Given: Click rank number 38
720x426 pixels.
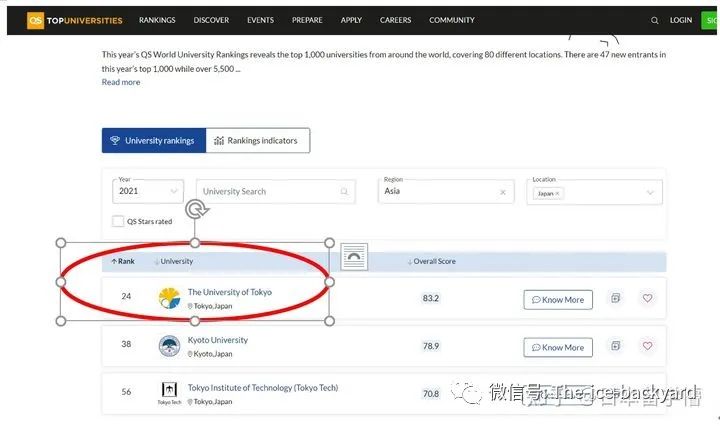Looking at the screenshot, I should pos(126,344).
